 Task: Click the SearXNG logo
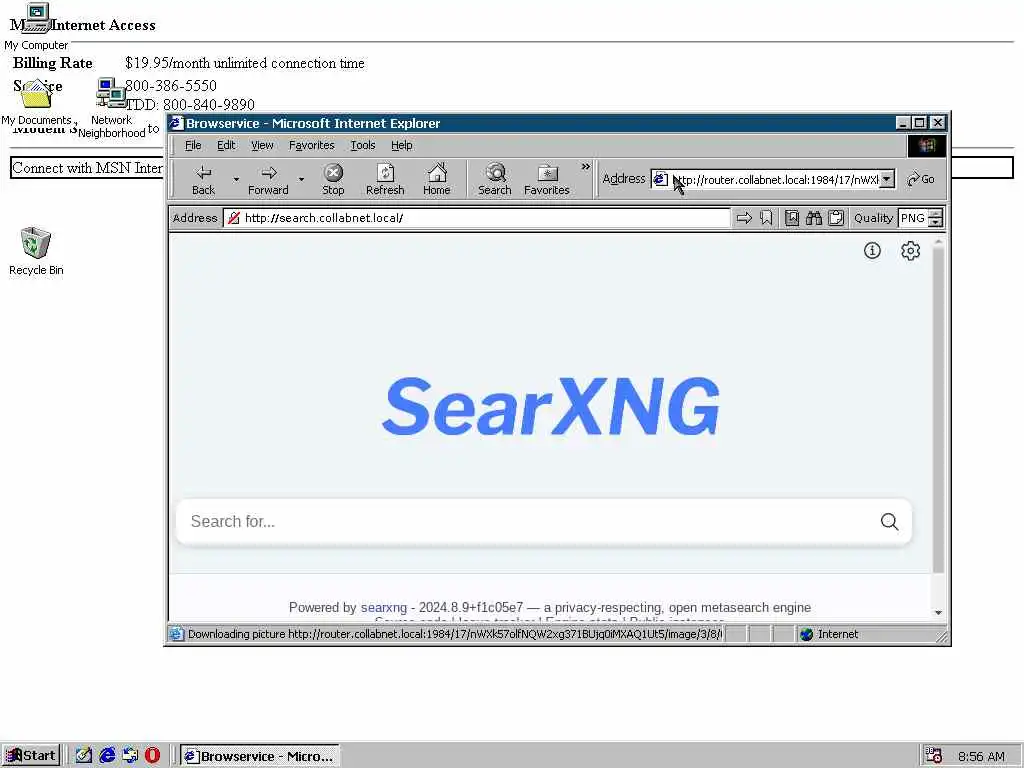[551, 406]
